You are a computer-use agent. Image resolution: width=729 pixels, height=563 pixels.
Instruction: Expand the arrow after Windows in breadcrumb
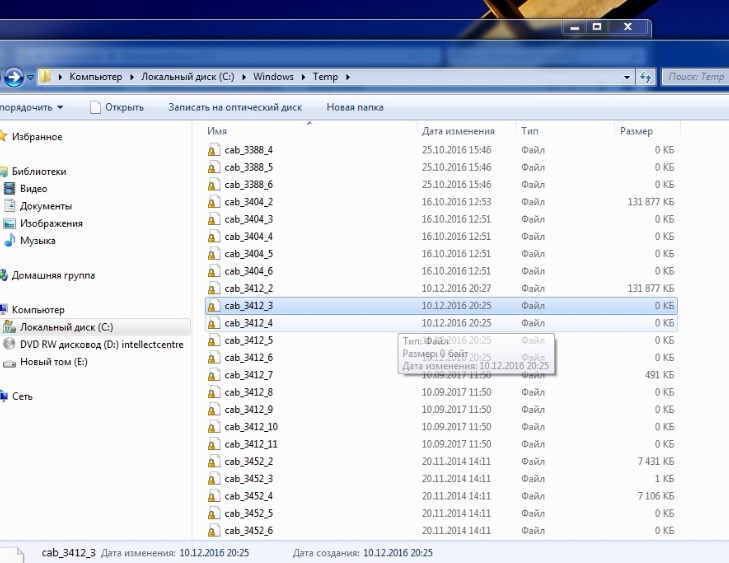click(x=303, y=77)
